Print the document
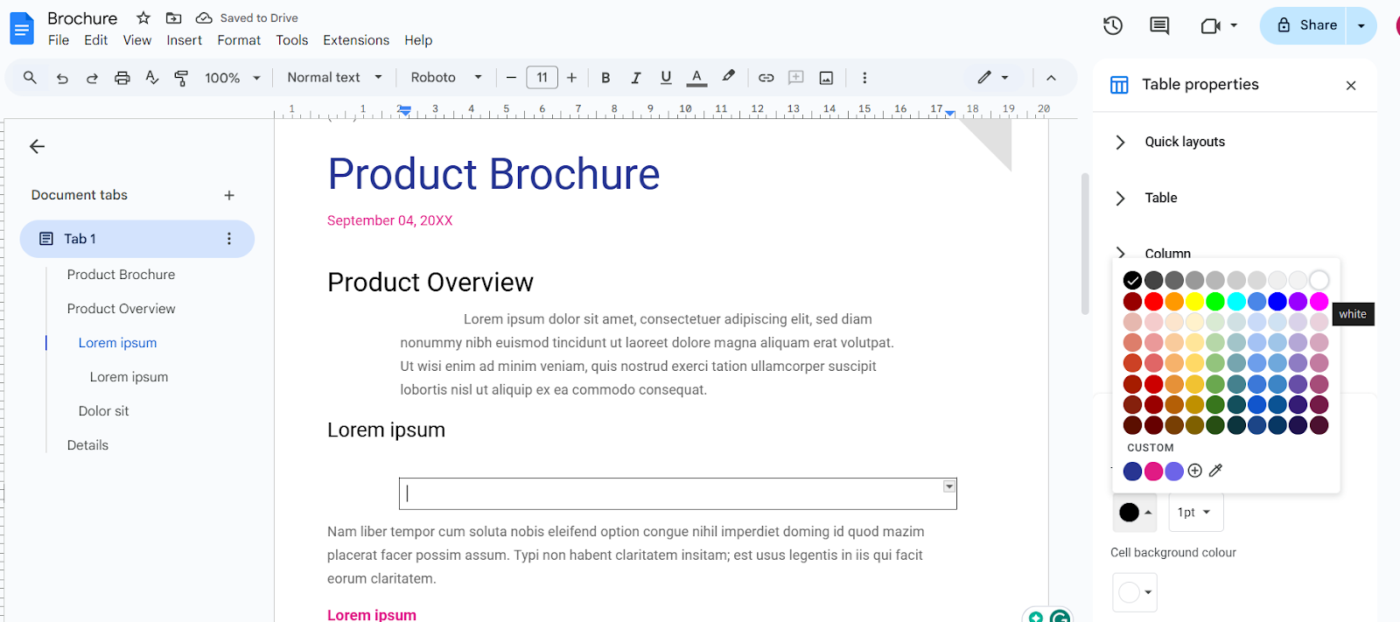 (122, 77)
